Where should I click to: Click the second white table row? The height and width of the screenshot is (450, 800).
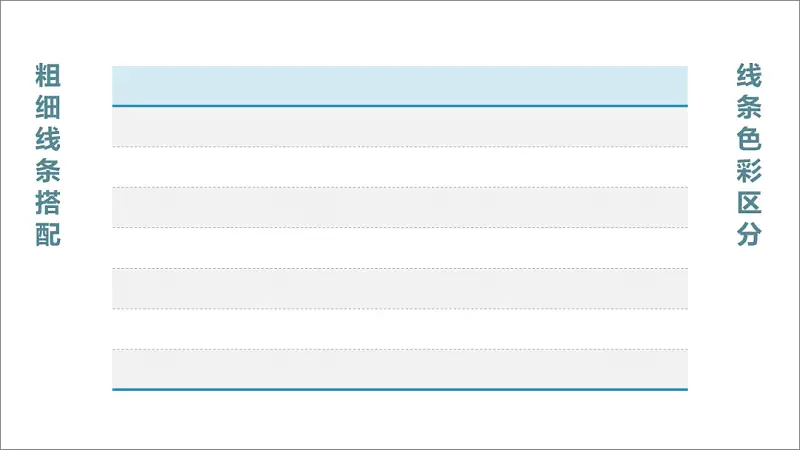(x=400, y=248)
